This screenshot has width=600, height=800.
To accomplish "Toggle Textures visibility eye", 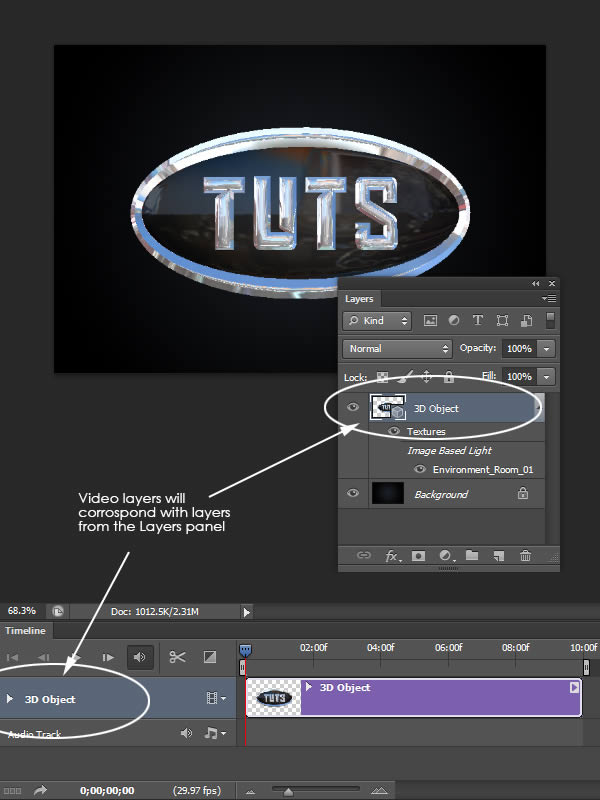I will point(393,431).
